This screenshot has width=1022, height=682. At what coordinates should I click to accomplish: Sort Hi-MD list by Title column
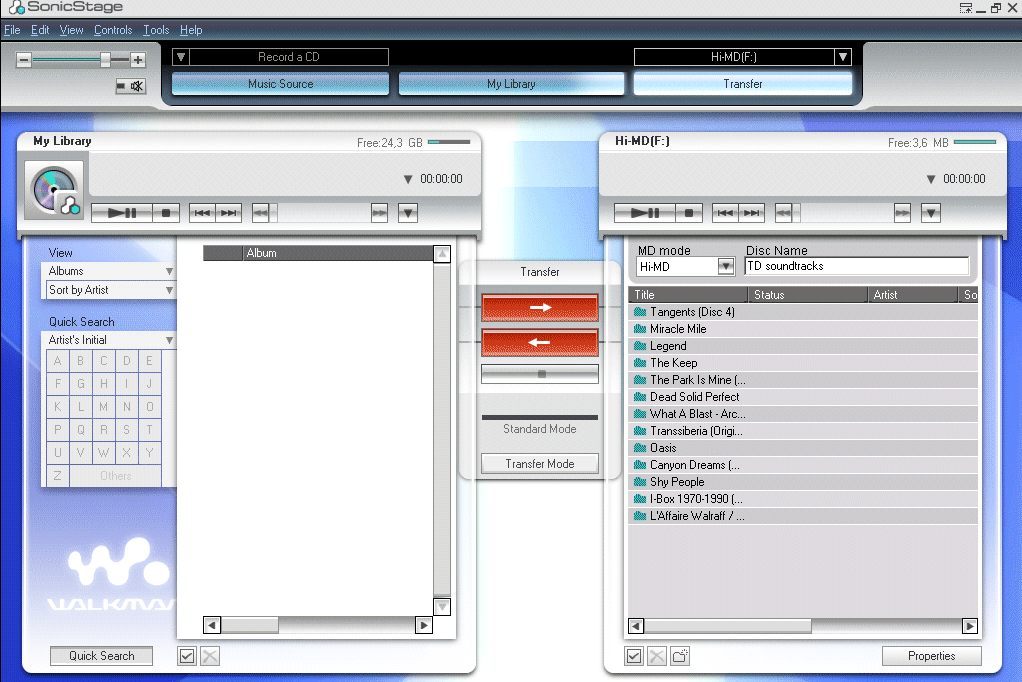click(688, 295)
